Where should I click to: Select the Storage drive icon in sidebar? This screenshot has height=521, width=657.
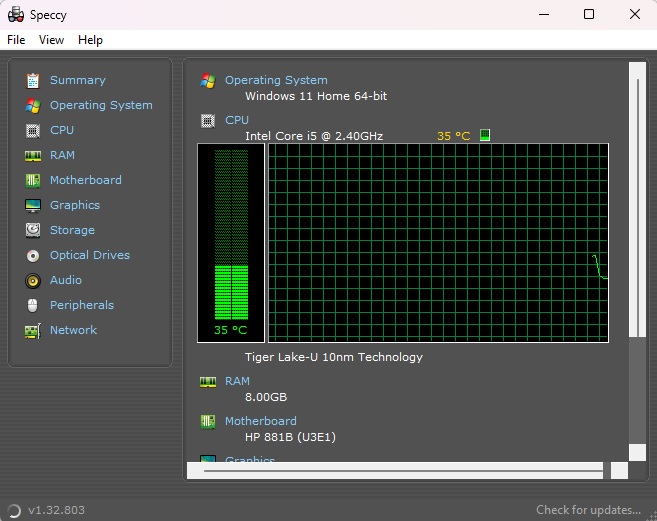pos(33,230)
